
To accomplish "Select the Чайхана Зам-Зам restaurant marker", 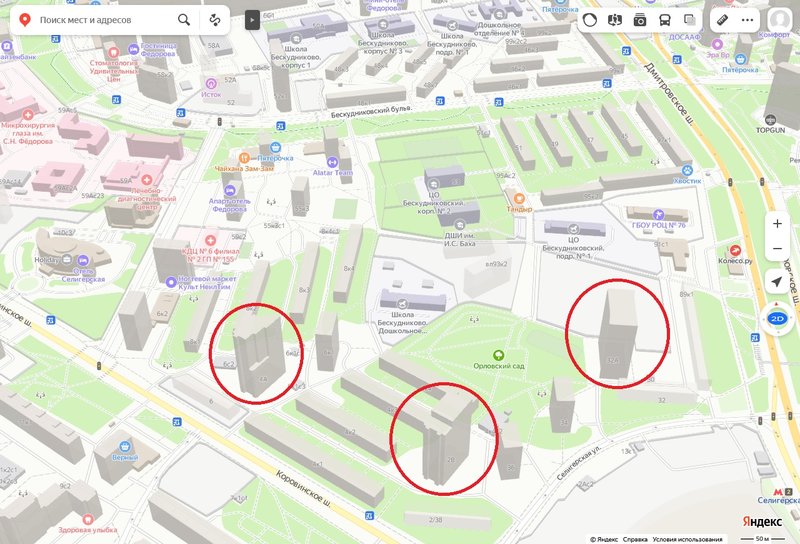I will (x=244, y=158).
